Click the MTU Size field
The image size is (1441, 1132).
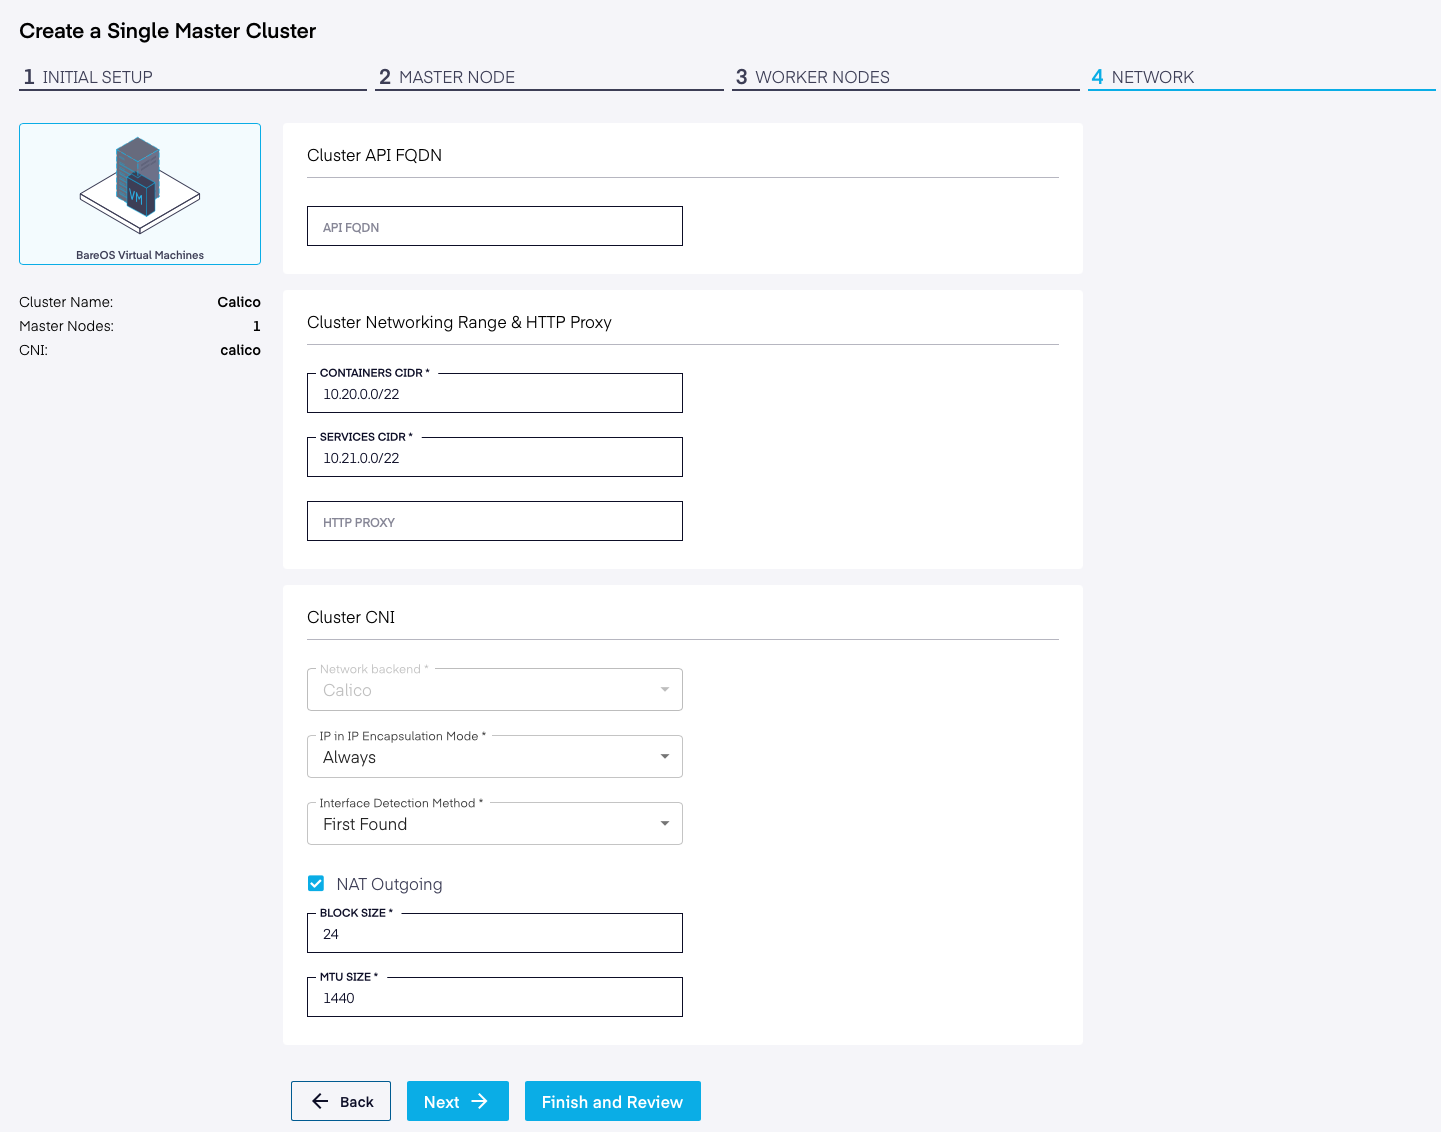click(x=494, y=998)
